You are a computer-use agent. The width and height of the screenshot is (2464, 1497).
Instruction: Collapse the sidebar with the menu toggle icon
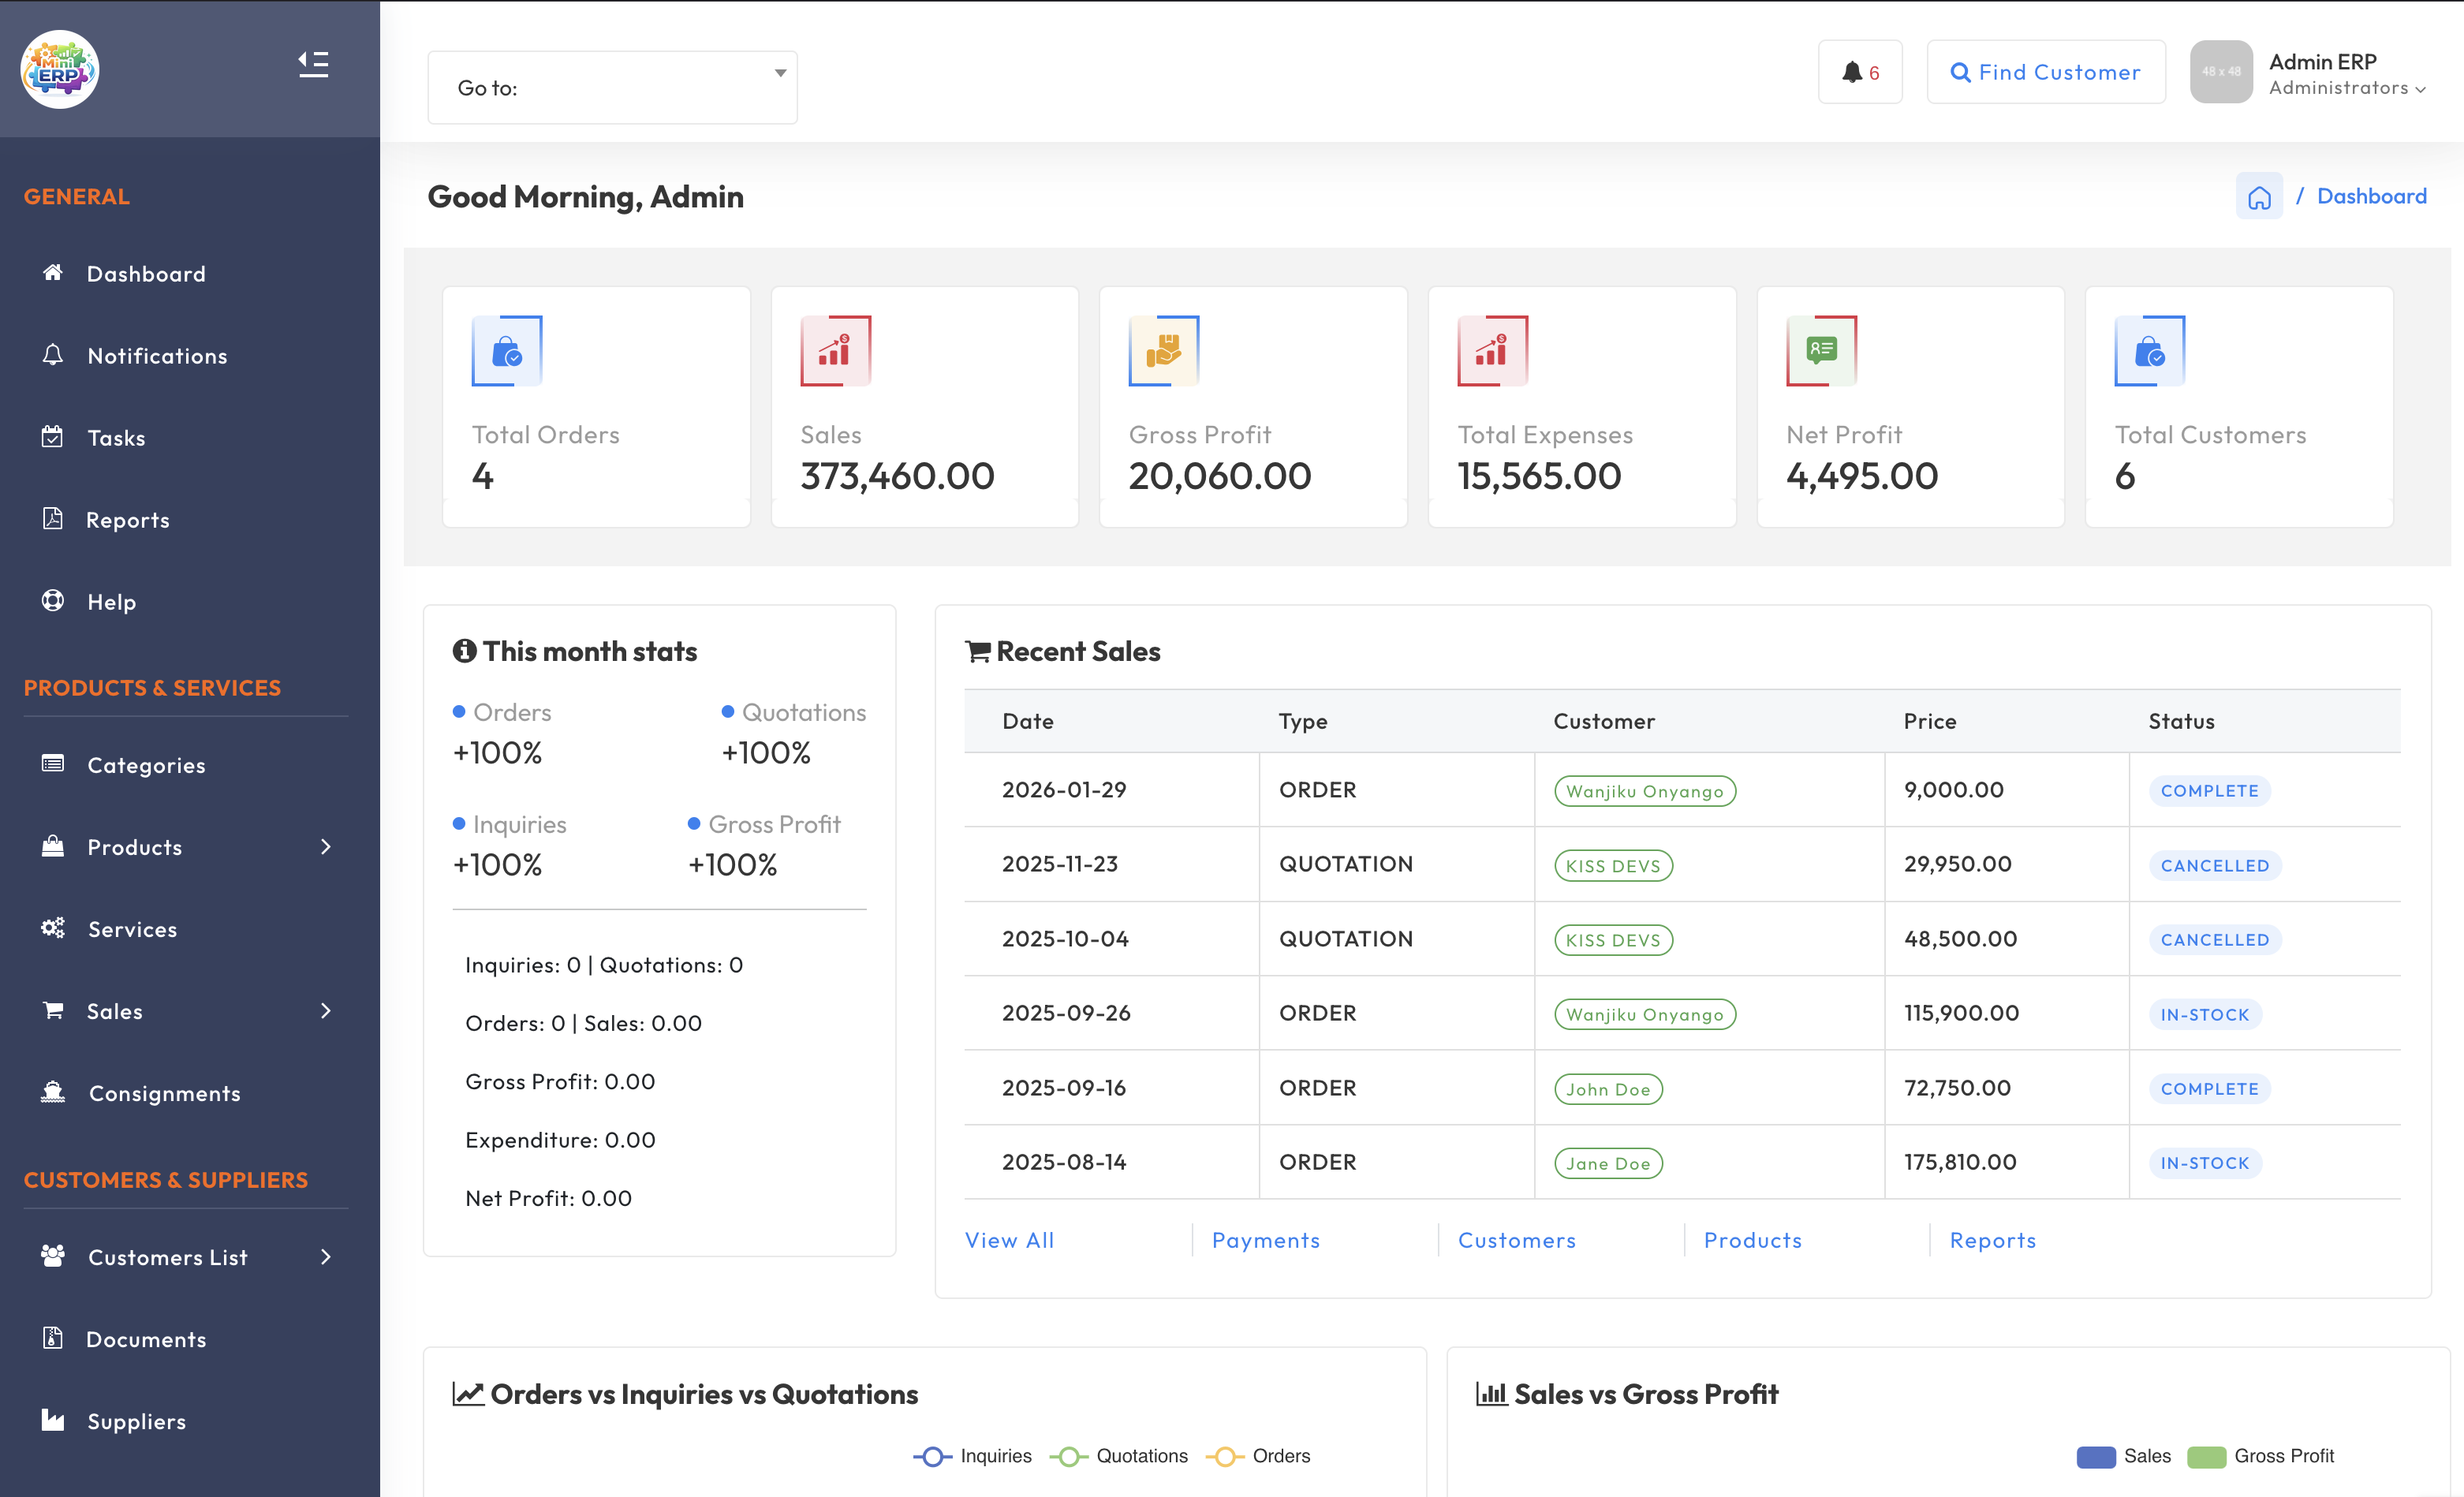313,65
